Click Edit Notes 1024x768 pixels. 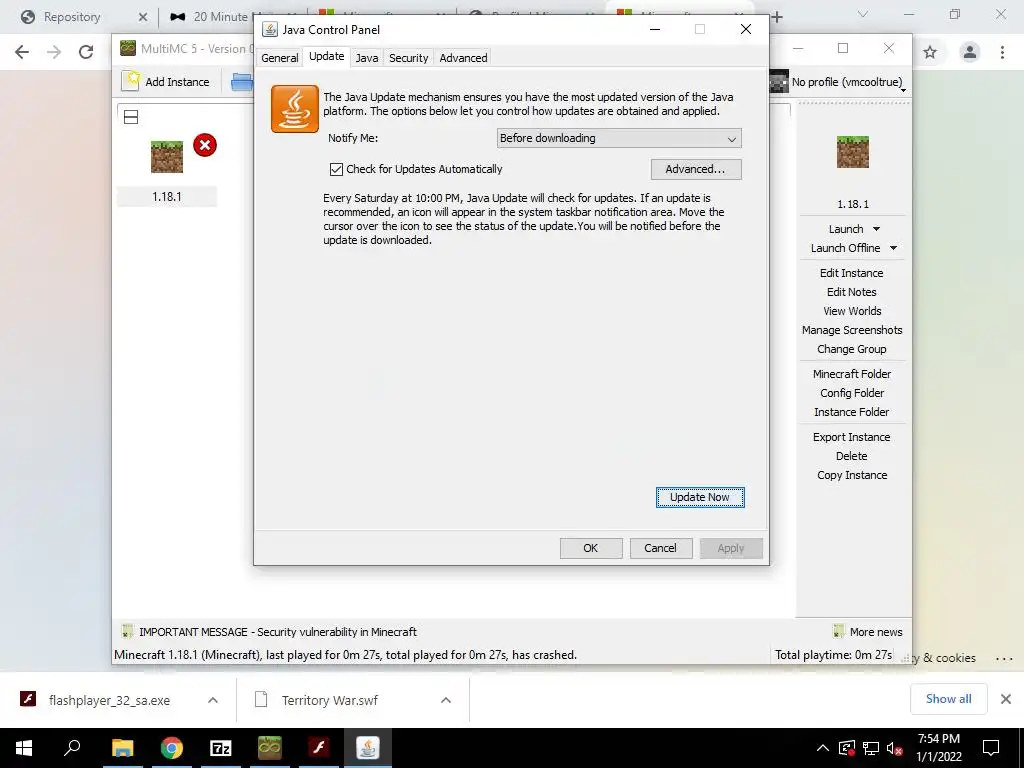pyautogui.click(x=852, y=292)
